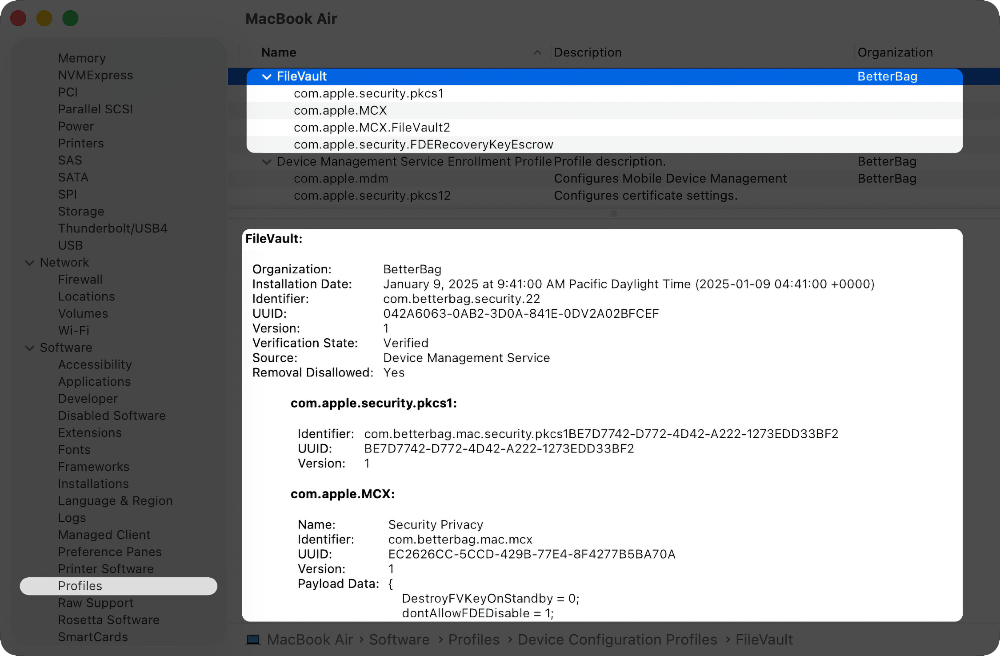Open Wi-Fi in the sidebar
1000x656 pixels.
point(73,330)
